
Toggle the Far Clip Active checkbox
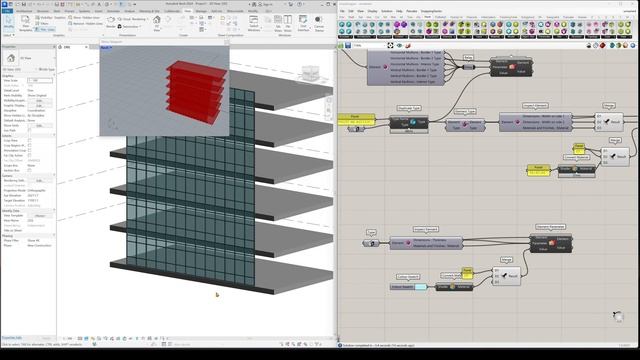coord(29,156)
